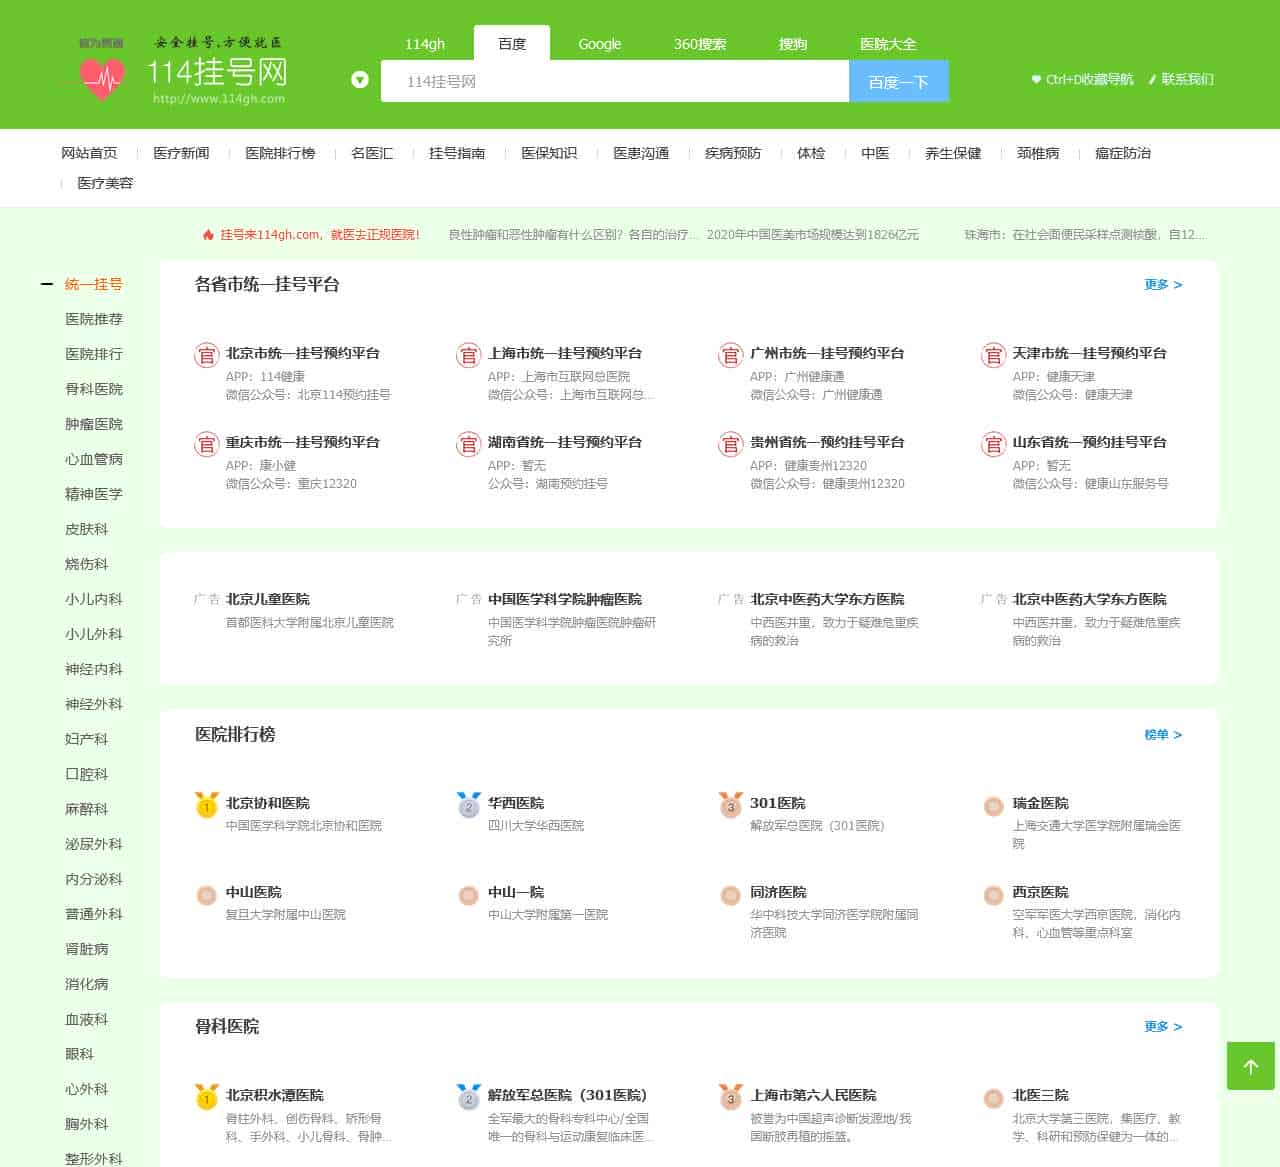Select 口腔科 in the left sidebar
Viewport: 1280px width, 1167px height.
pyautogui.click(x=86, y=774)
